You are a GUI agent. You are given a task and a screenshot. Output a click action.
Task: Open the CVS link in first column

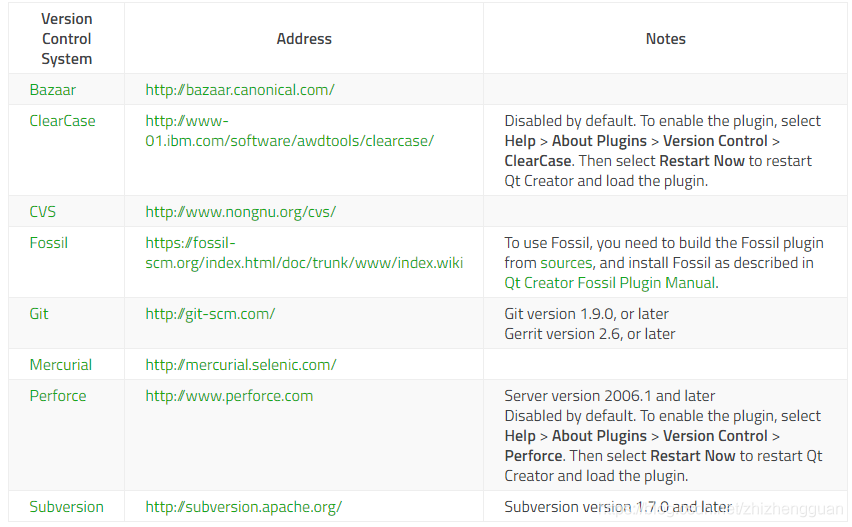tap(43, 212)
